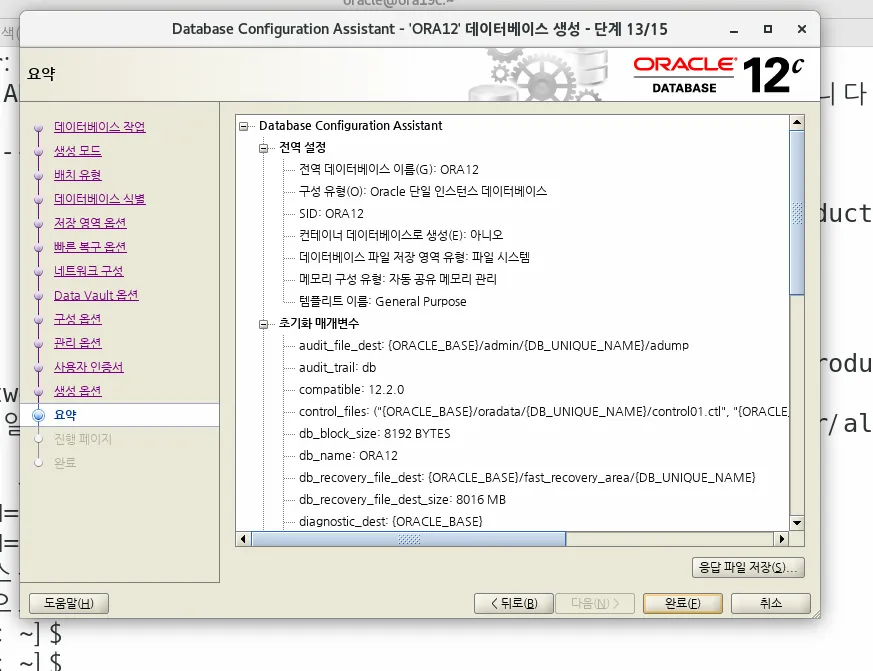Select the SID: ORA12 row
The height and width of the screenshot is (671, 873).
[x=331, y=214]
